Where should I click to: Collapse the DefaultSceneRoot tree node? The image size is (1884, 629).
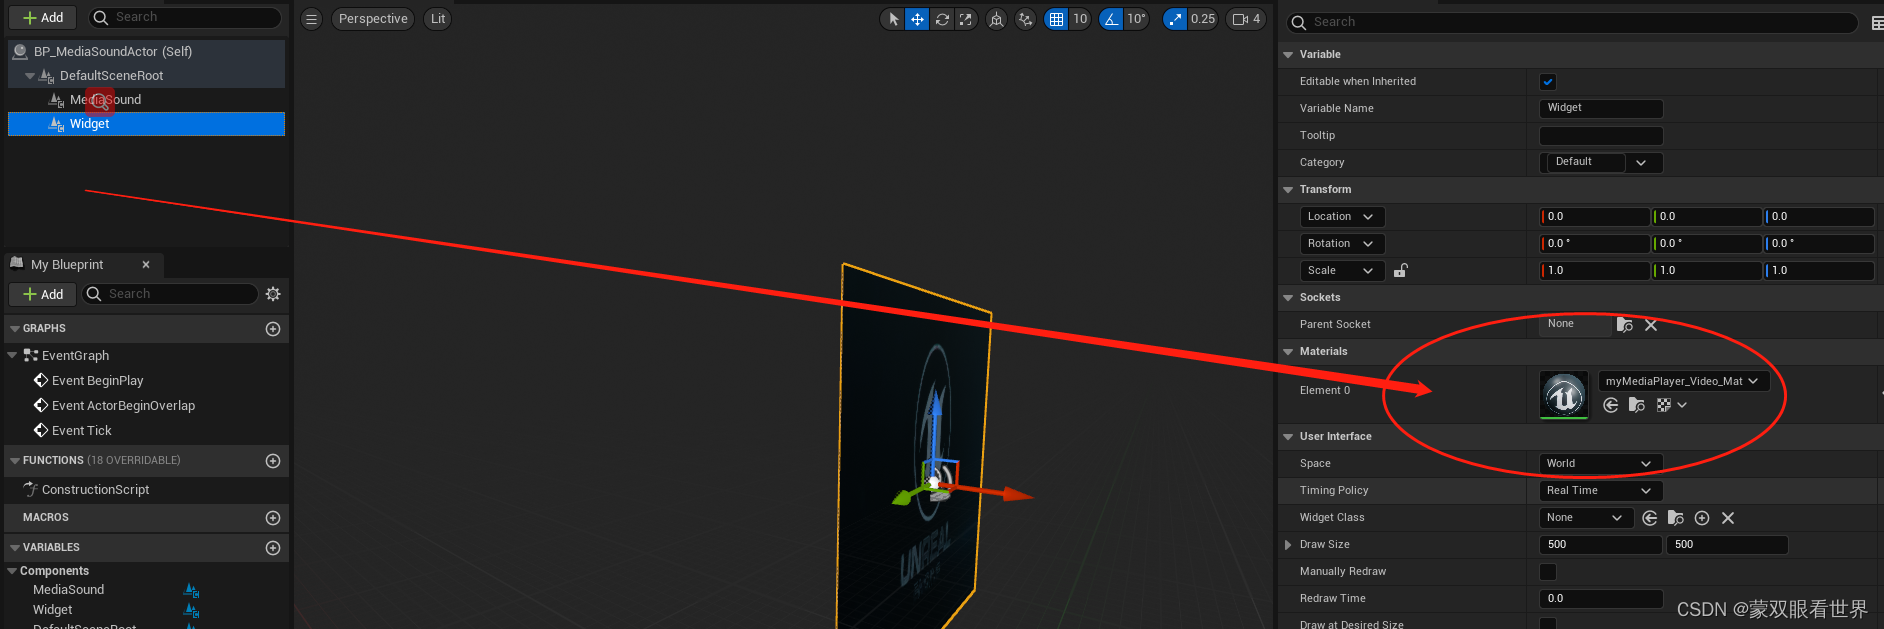pyautogui.click(x=30, y=76)
